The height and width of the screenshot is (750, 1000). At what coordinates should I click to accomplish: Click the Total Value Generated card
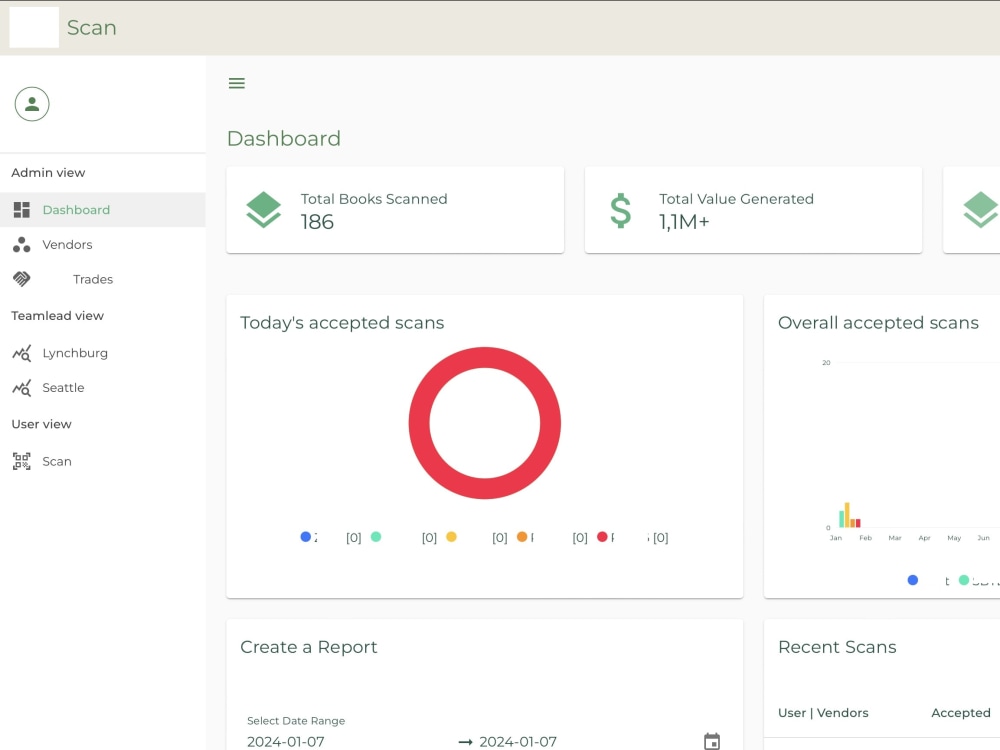[753, 210]
